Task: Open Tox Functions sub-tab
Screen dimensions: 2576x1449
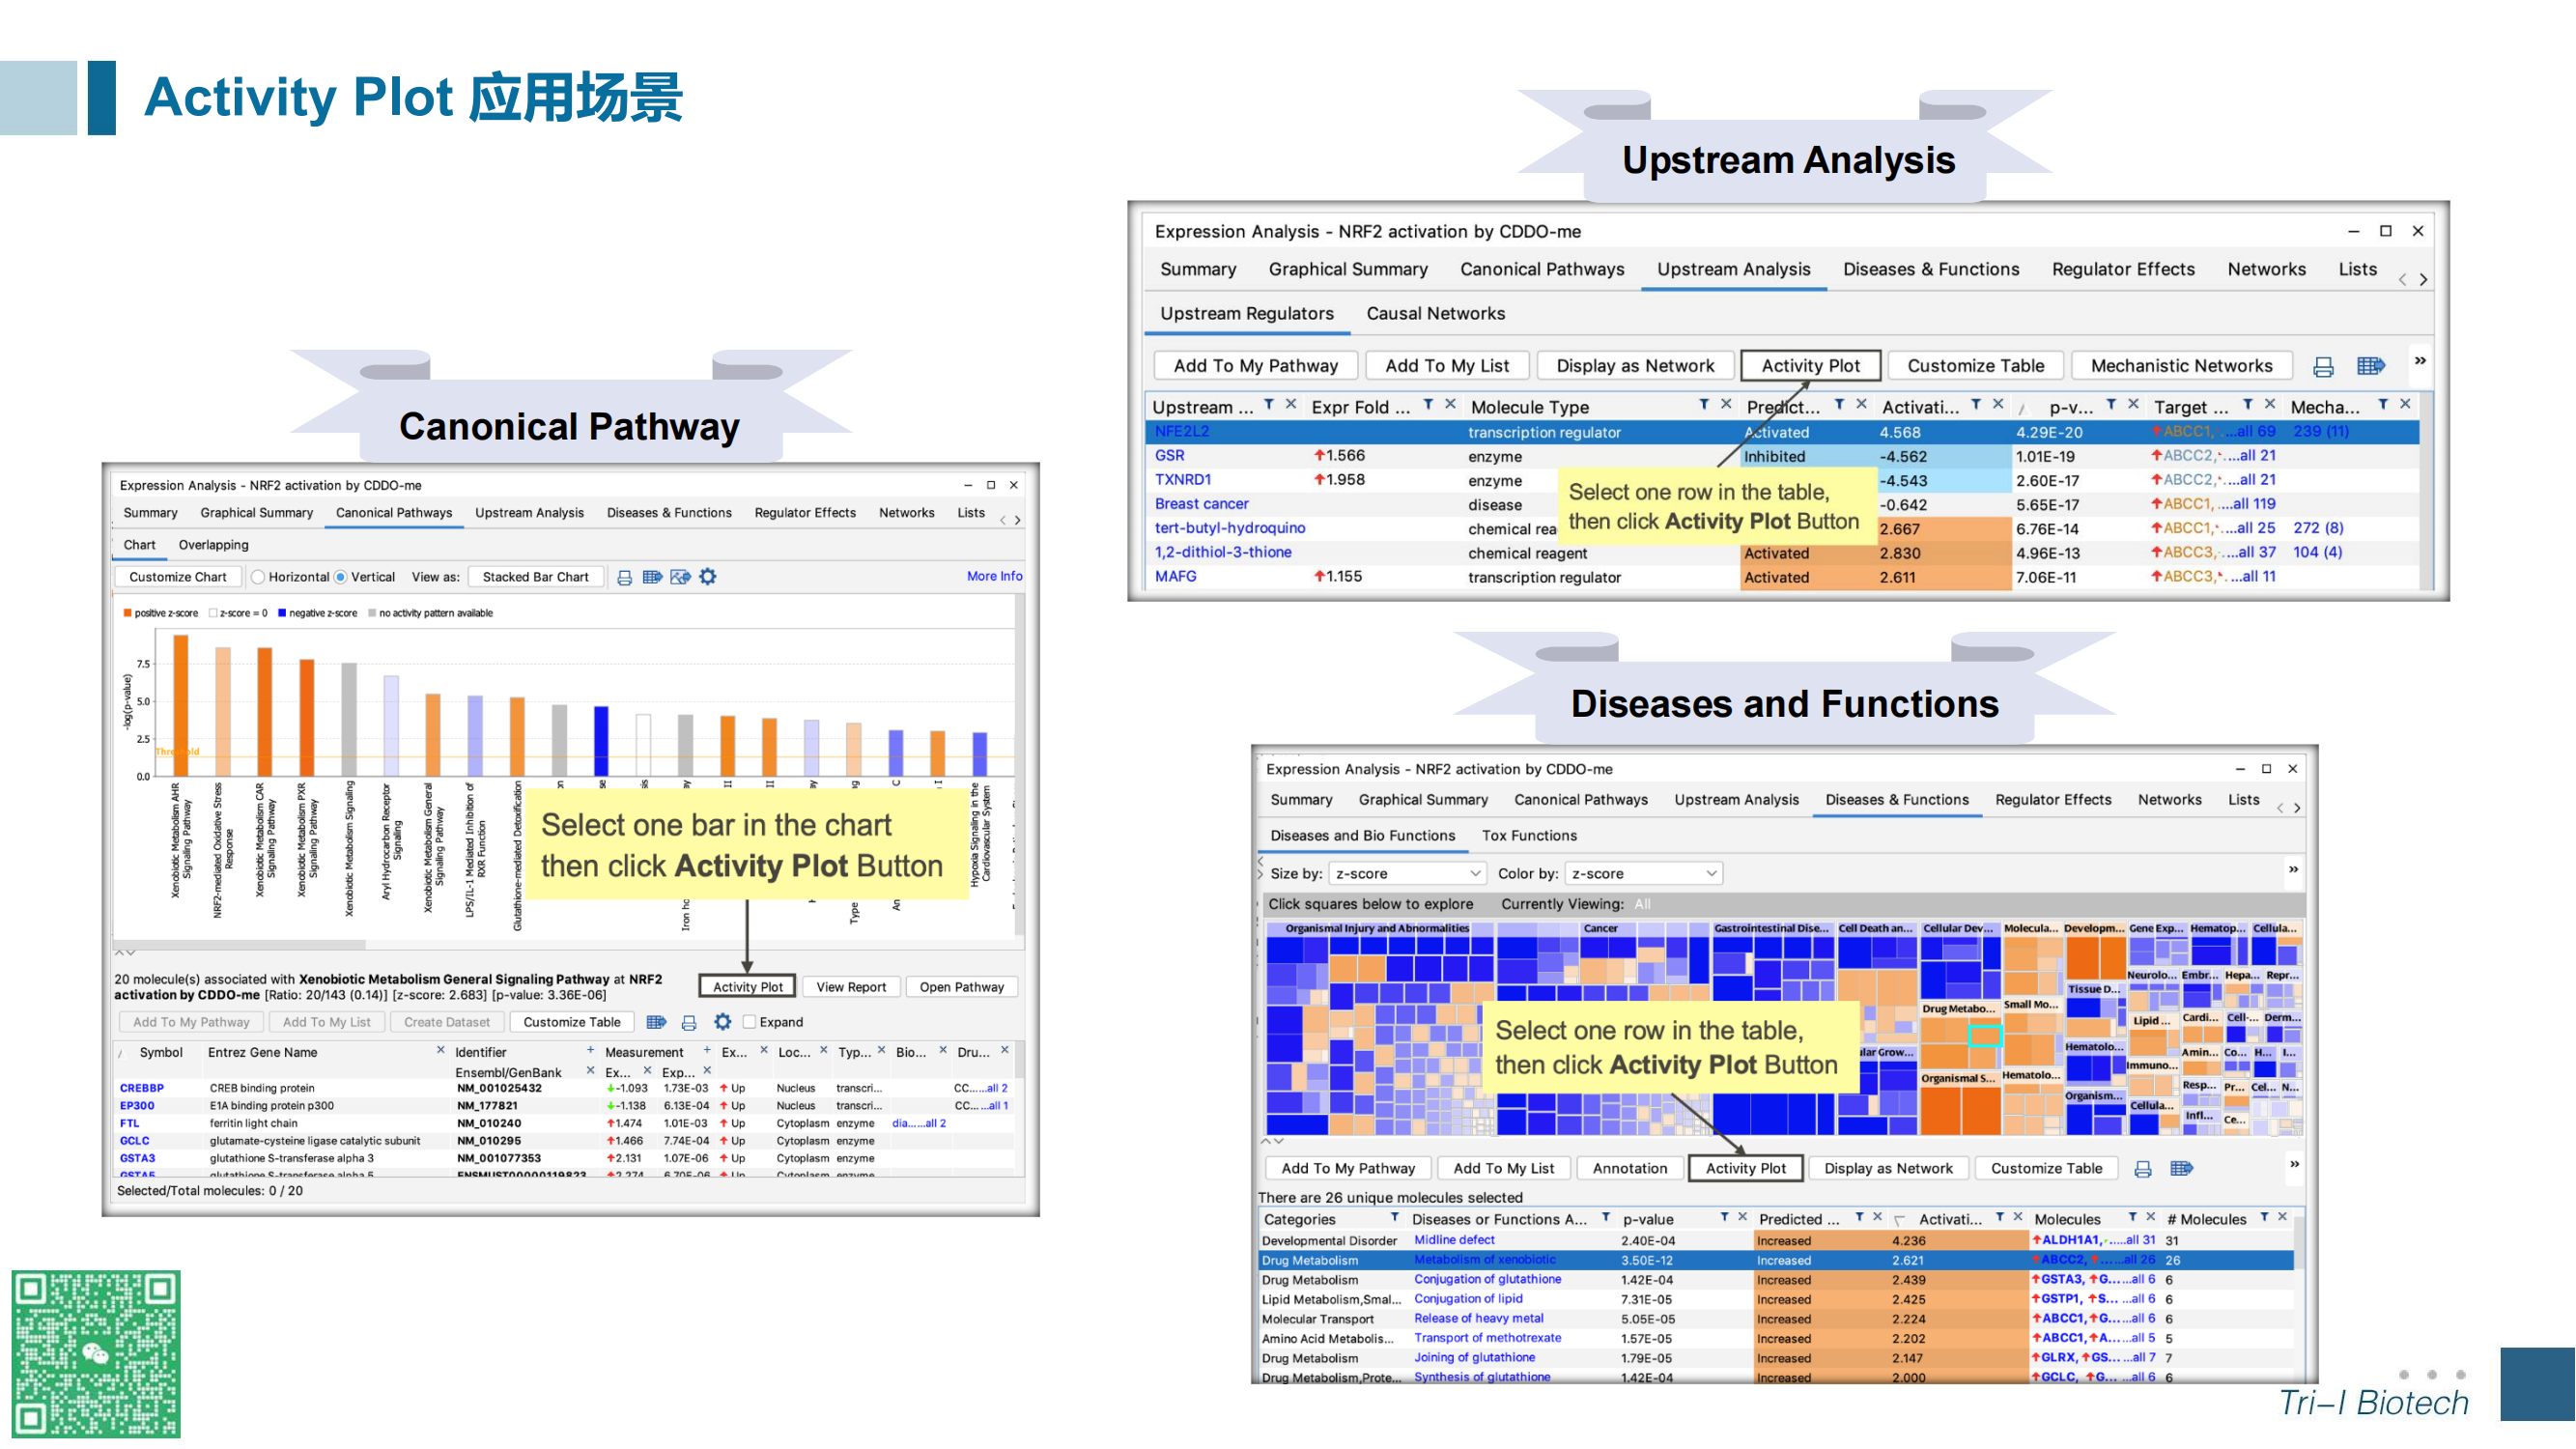Action: pyautogui.click(x=1529, y=835)
